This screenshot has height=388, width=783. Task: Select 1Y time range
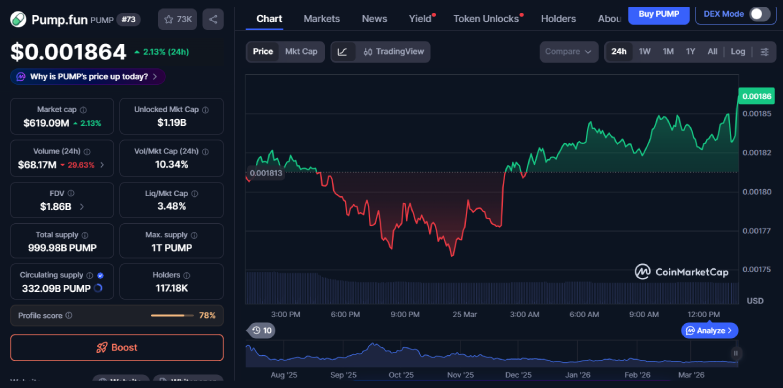point(691,51)
